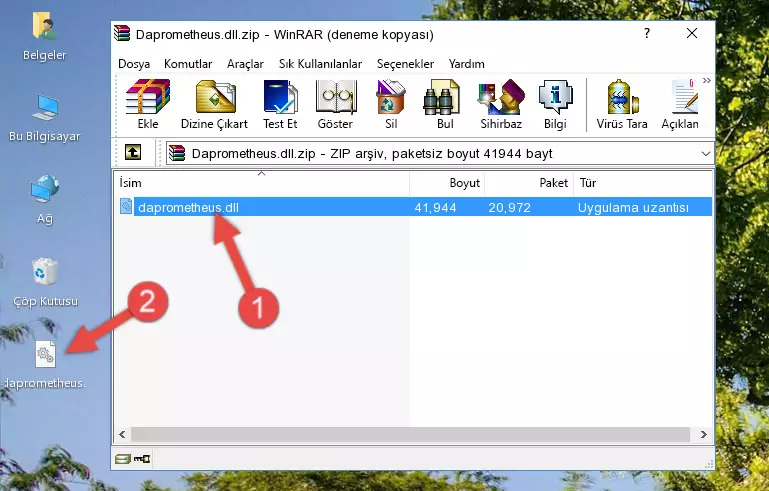
Task: Run Test Et on the archive
Action: (x=280, y=104)
